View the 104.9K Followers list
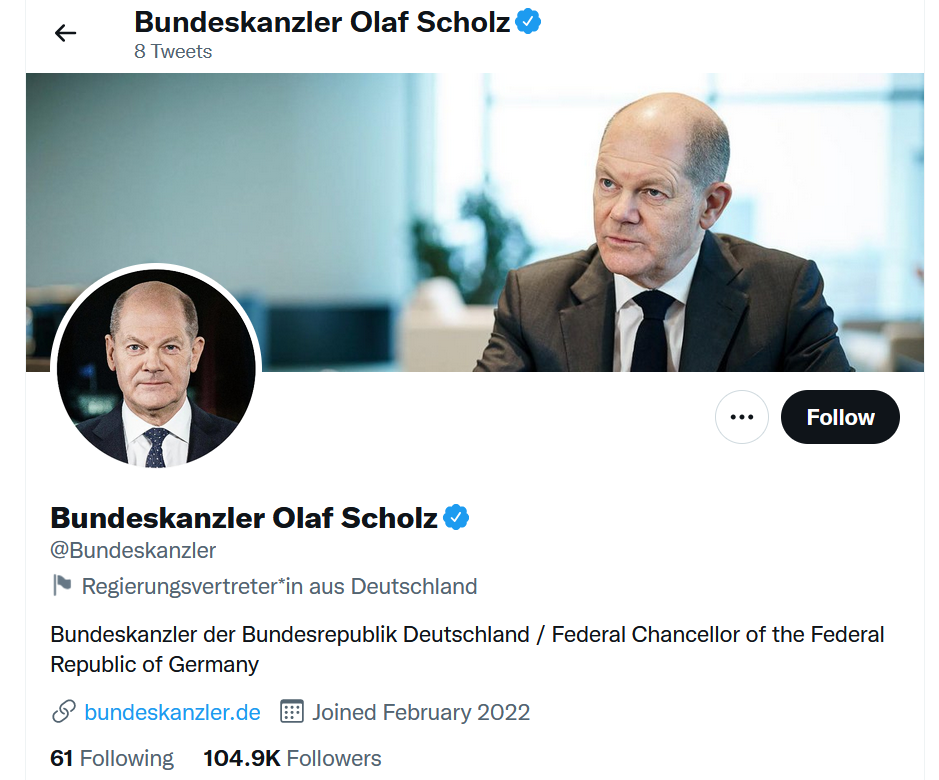 coord(292,759)
